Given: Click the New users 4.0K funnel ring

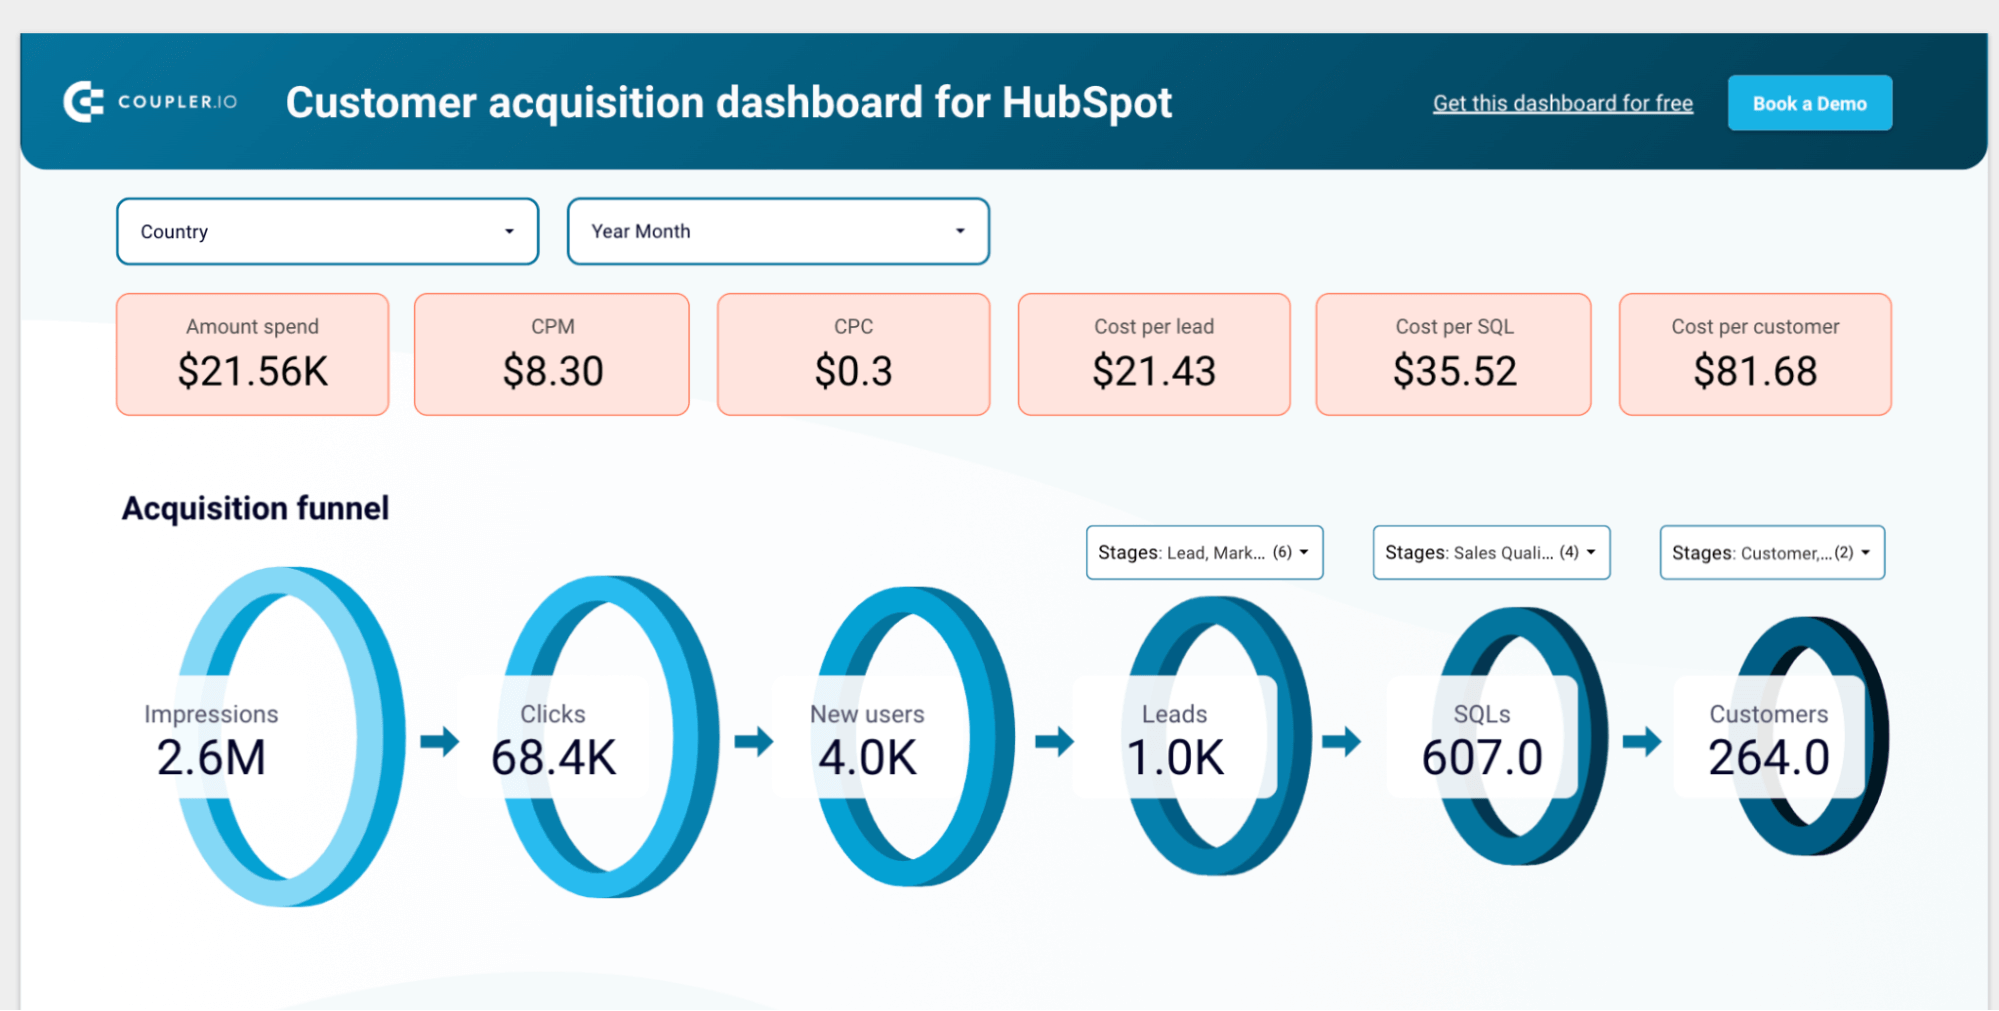Looking at the screenshot, I should pos(915,737).
